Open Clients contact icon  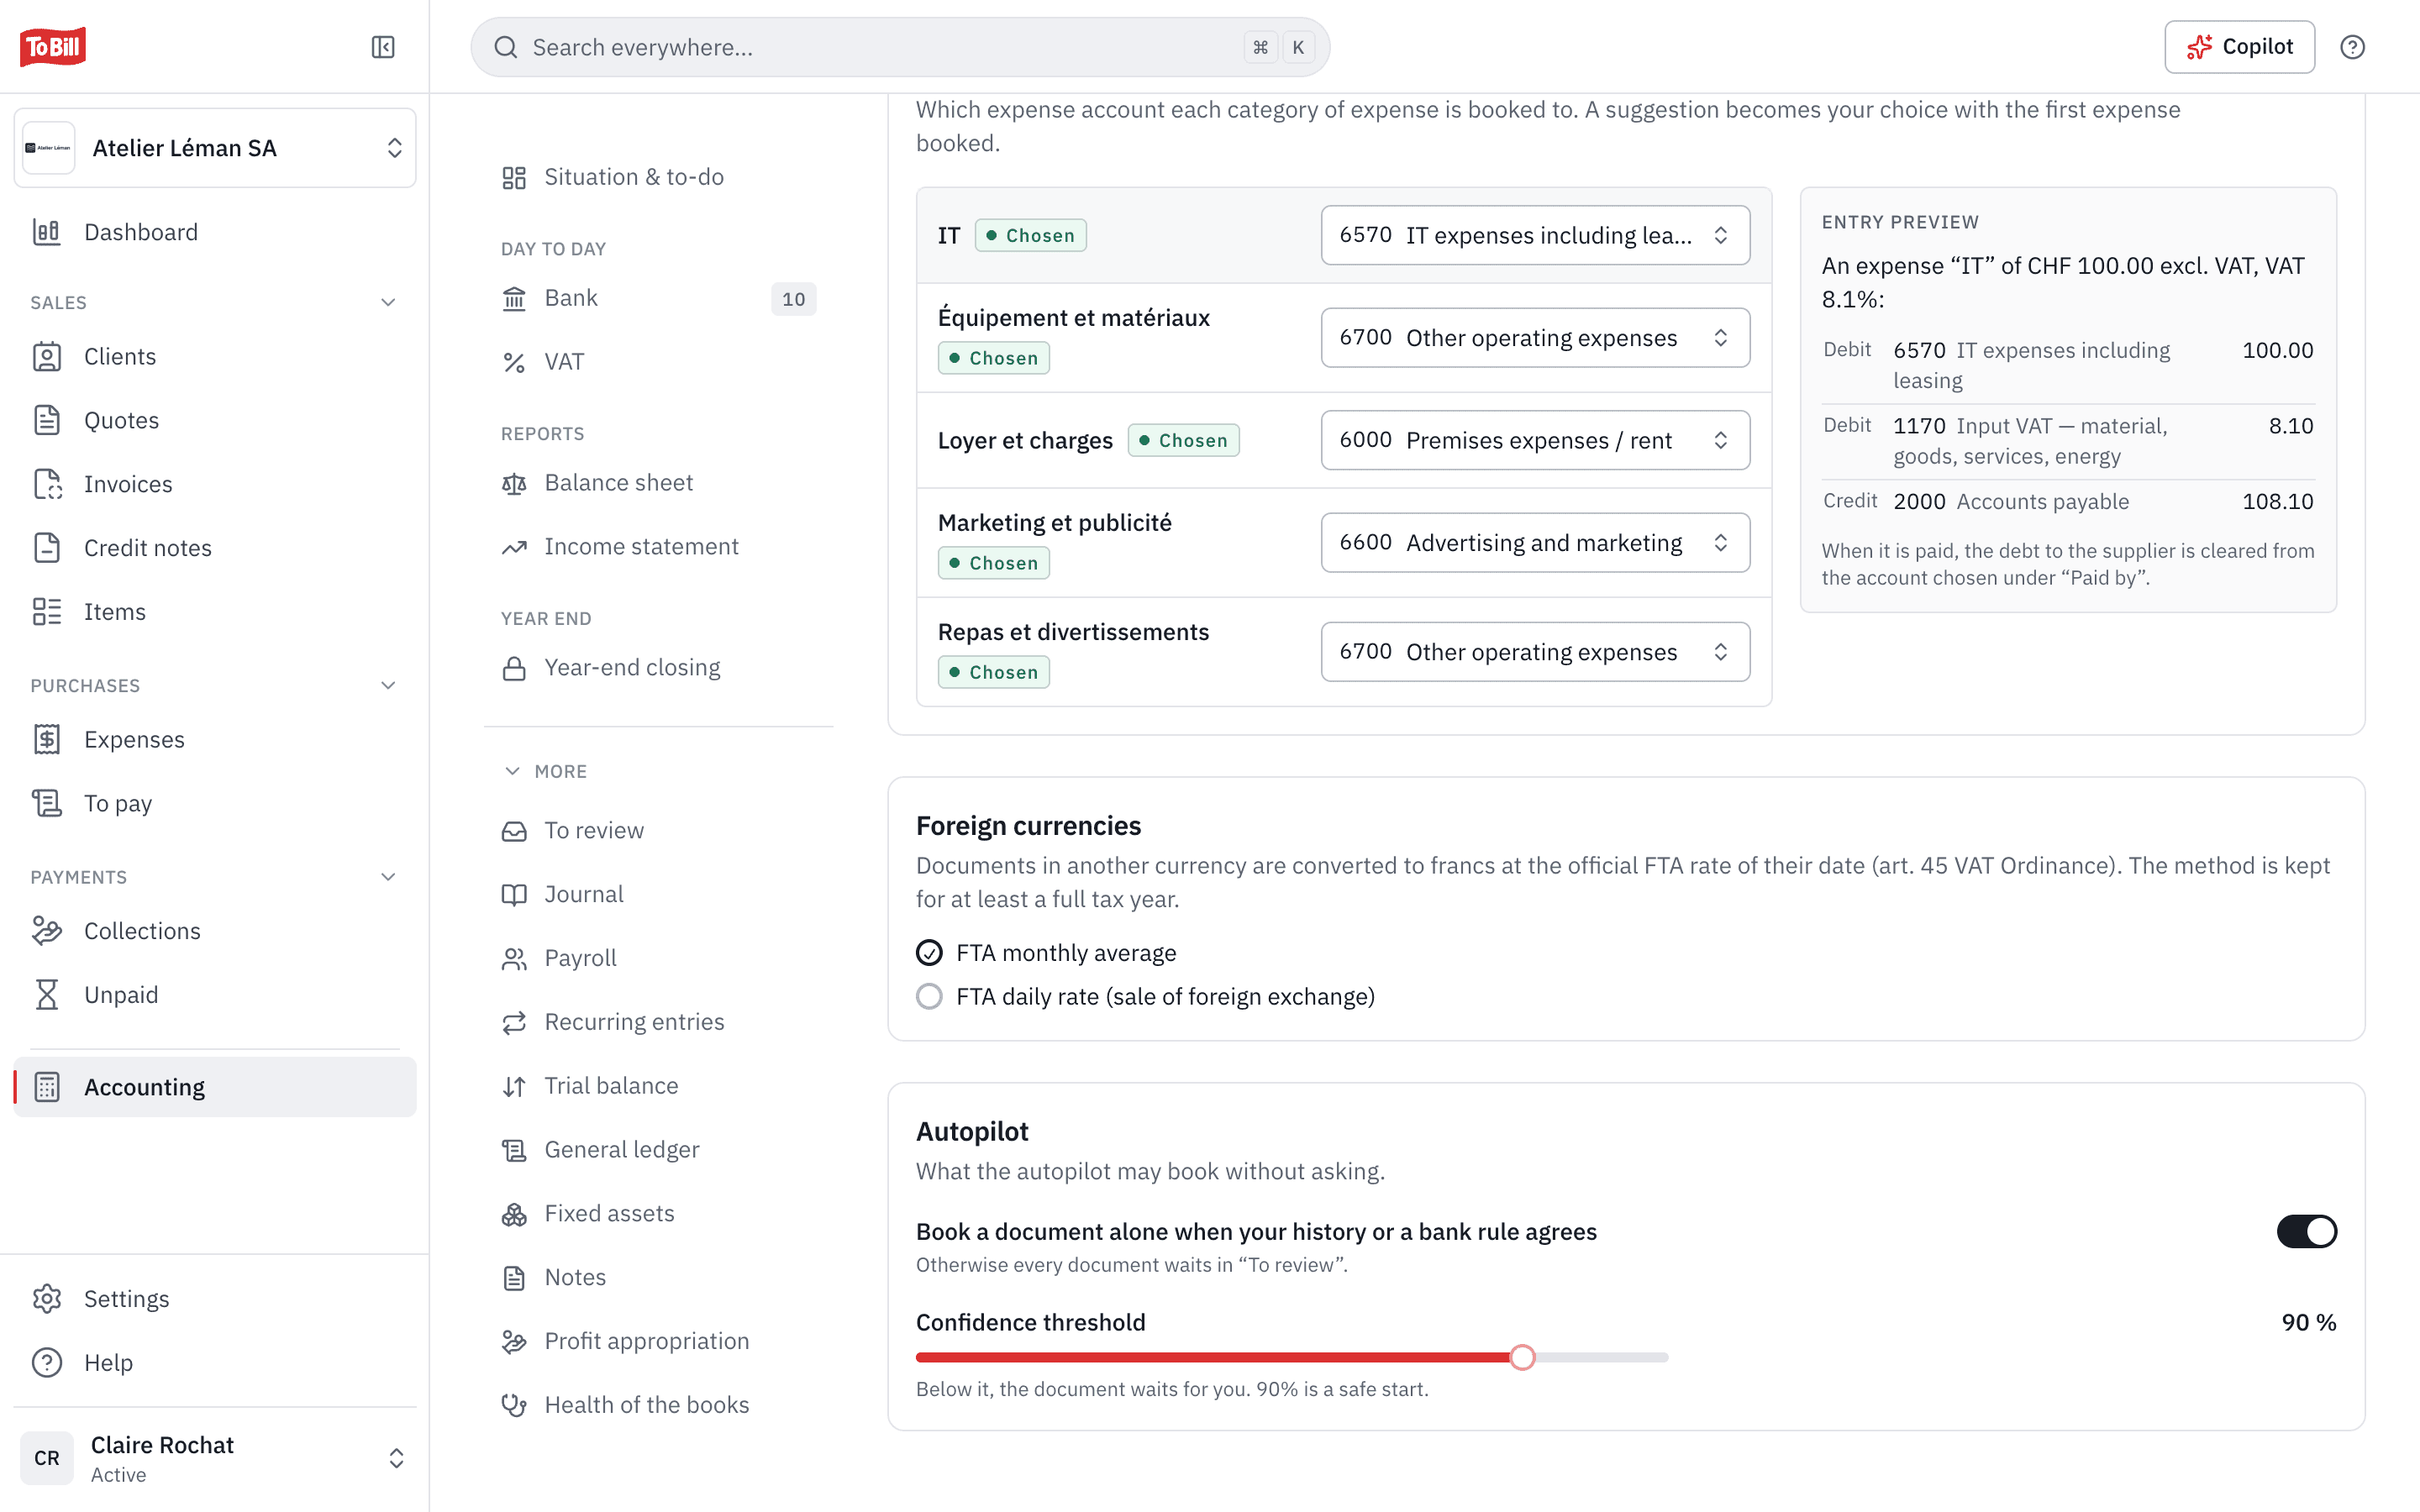[x=47, y=357]
